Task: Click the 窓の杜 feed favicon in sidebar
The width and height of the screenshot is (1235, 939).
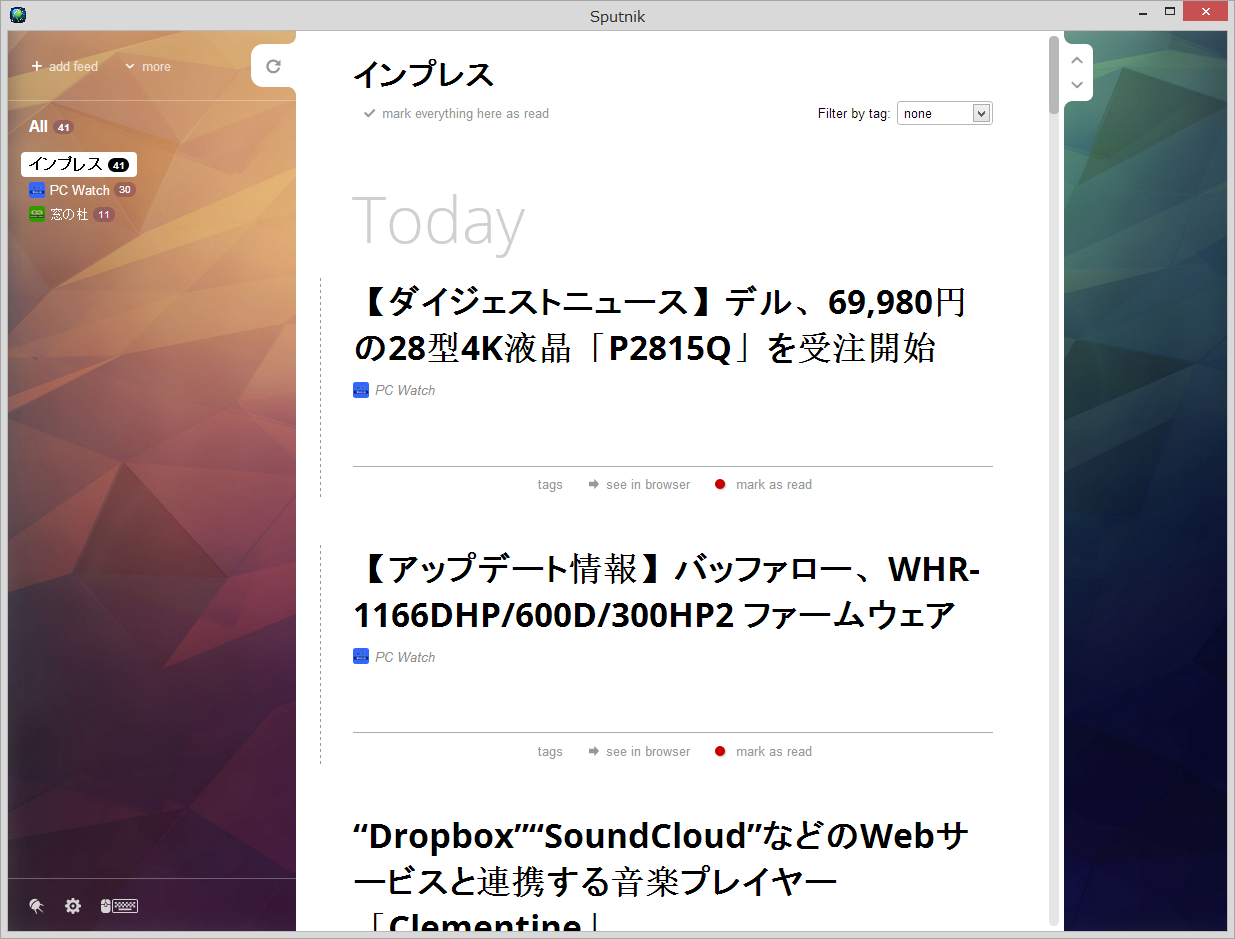Action: click(37, 213)
